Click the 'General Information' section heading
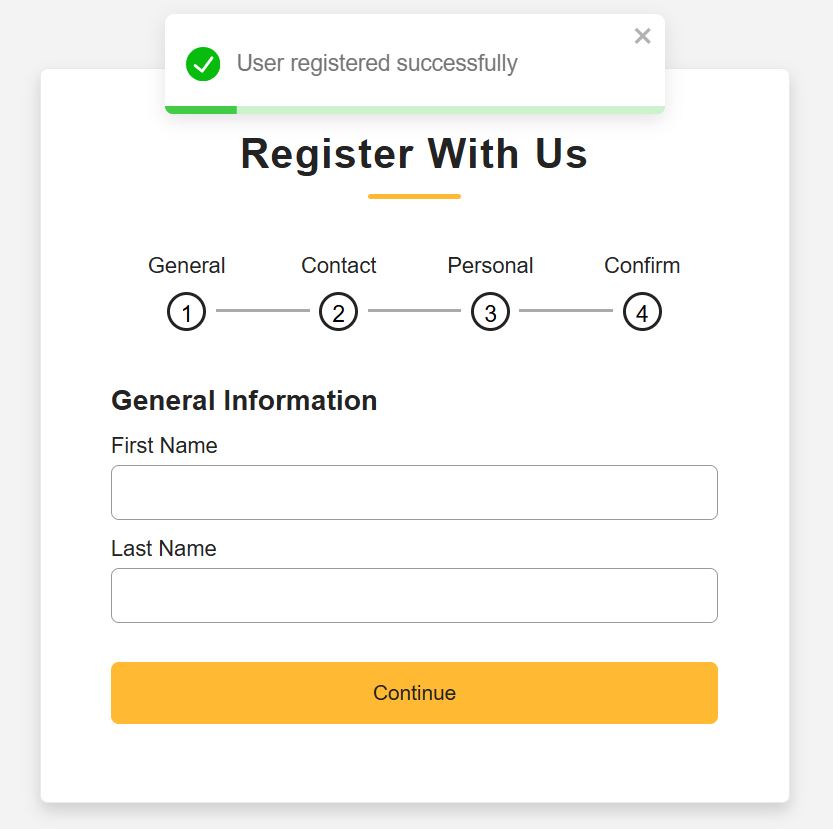The height and width of the screenshot is (829, 833). pos(244,401)
